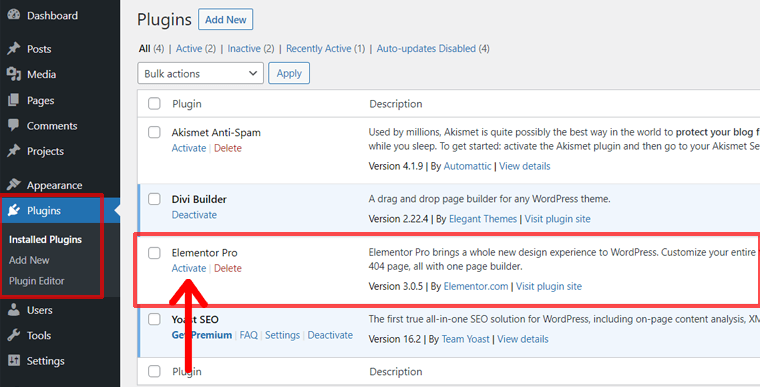Image resolution: width=760 pixels, height=387 pixels.
Task: Open Tools menu item
Action: (39, 335)
